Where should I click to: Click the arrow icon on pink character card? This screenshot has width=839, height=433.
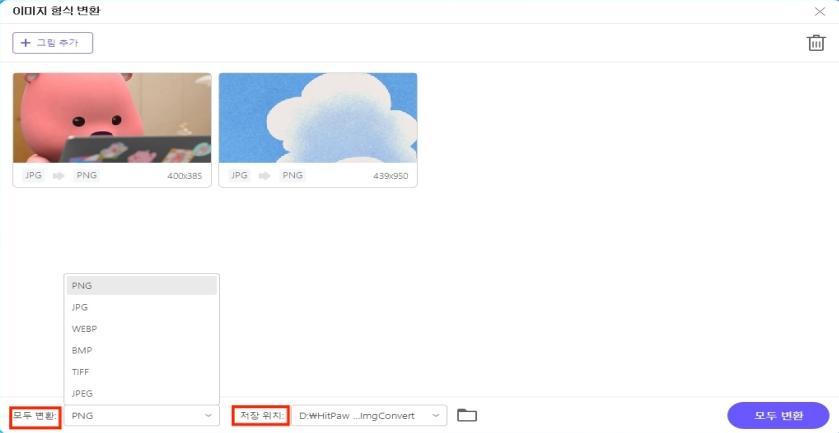pos(59,175)
